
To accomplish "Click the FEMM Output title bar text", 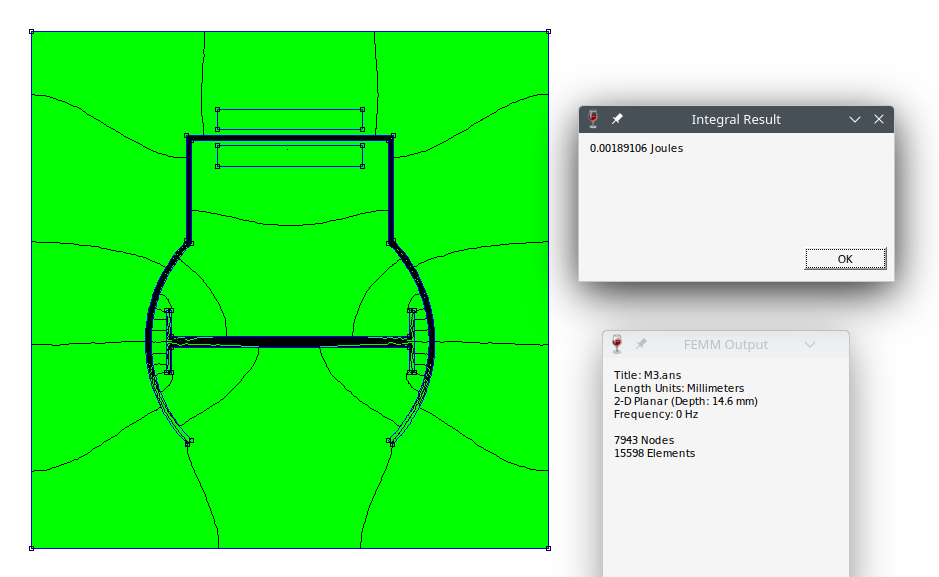I will coord(725,345).
